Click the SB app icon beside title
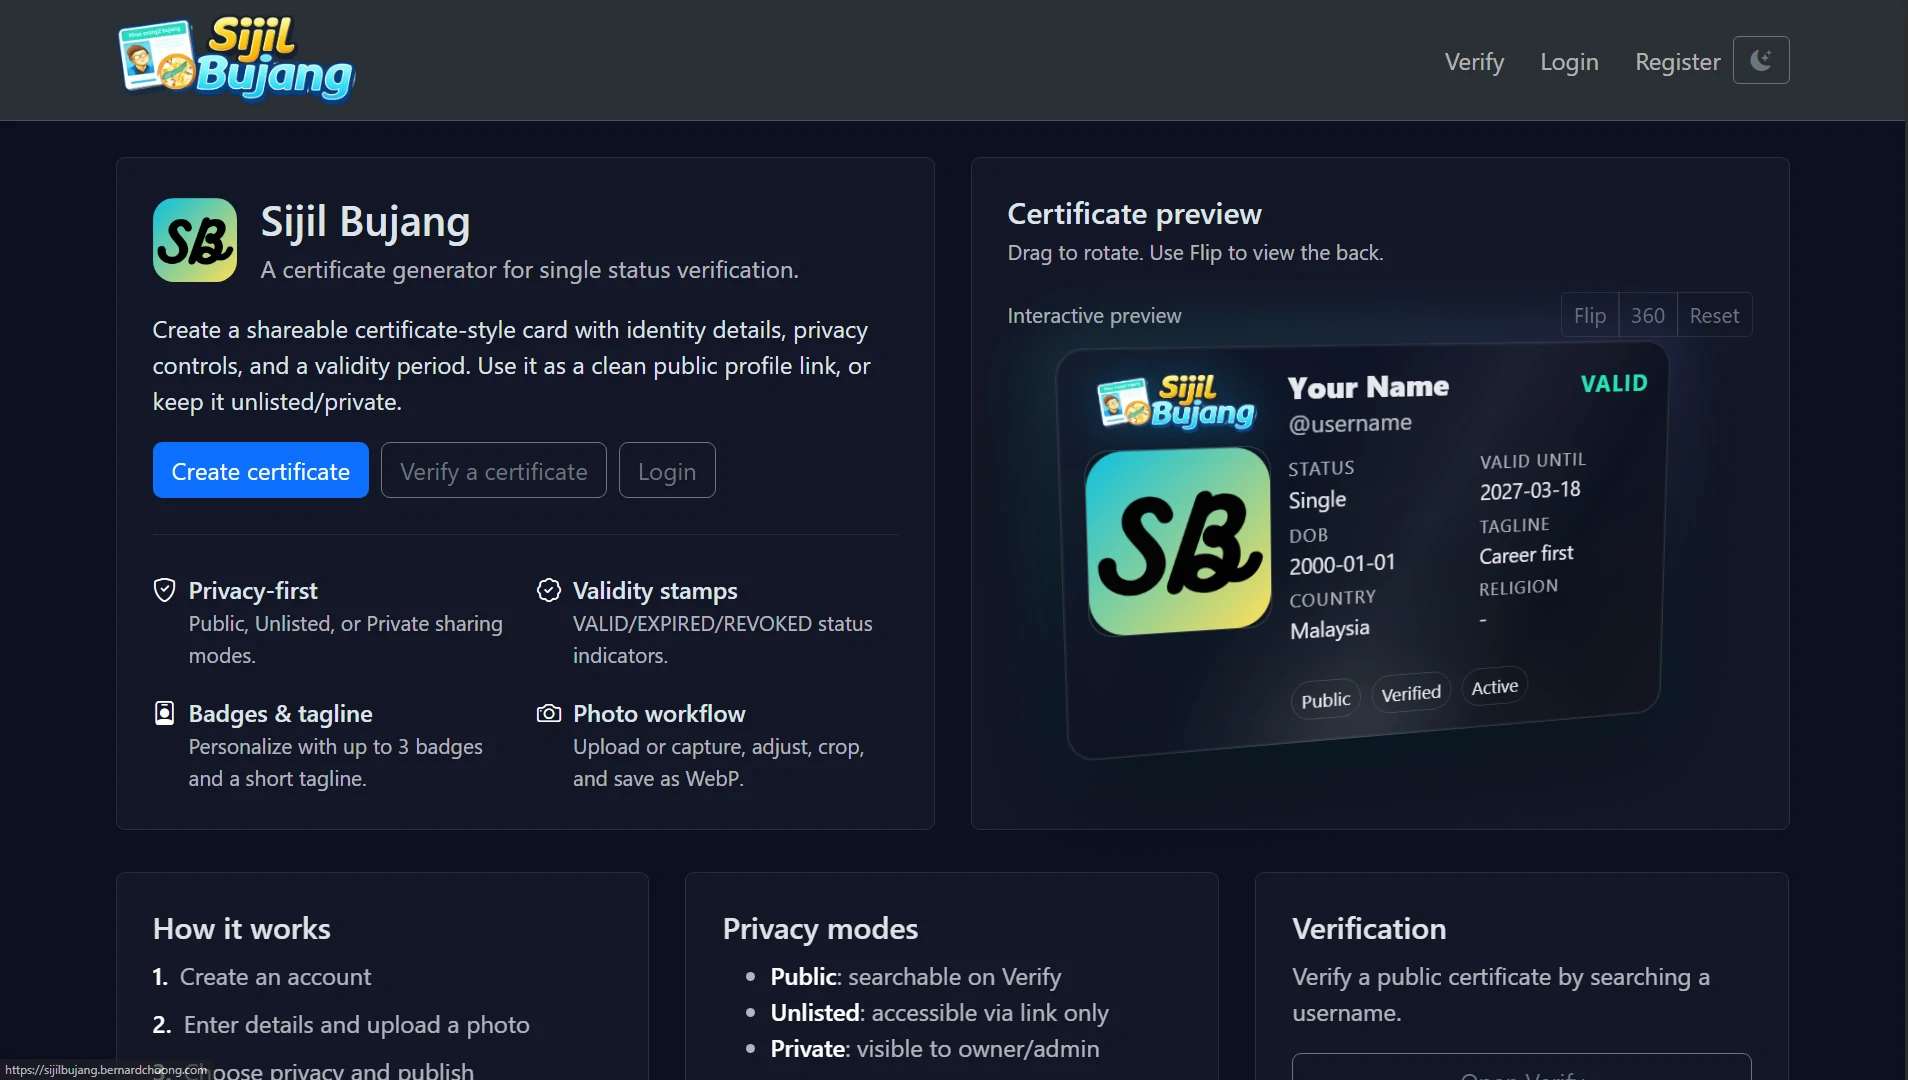Viewport: 1908px width, 1080px height. 195,240
